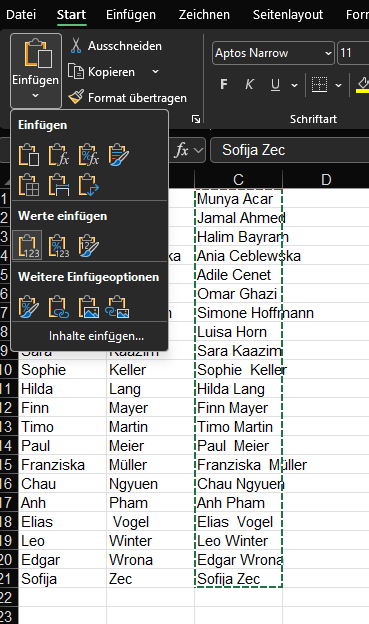
Task: Click last-name cell Keller
Action: tap(150, 370)
